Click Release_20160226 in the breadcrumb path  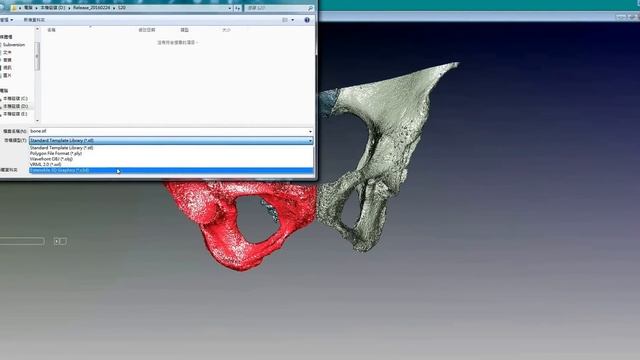click(91, 8)
